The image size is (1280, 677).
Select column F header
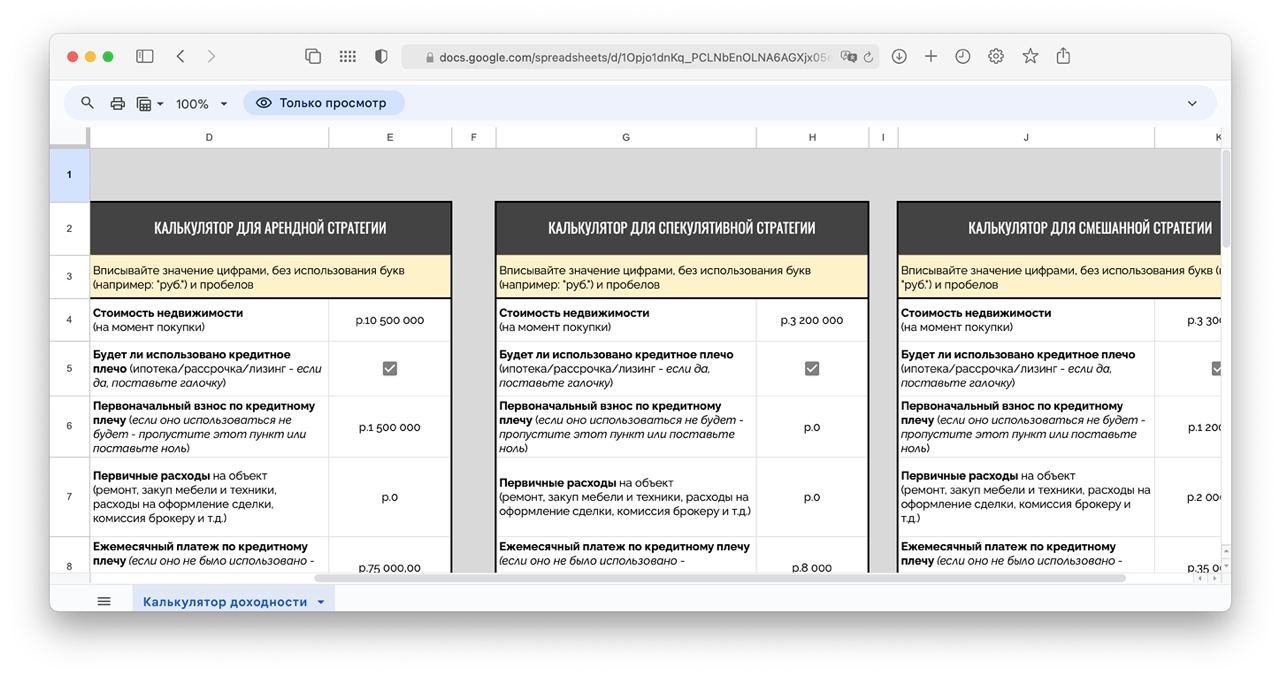(x=473, y=137)
